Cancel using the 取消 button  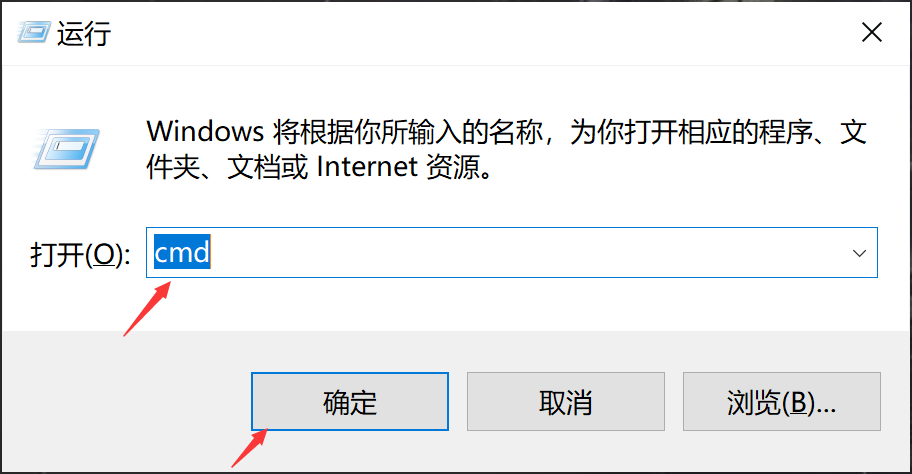click(x=565, y=401)
